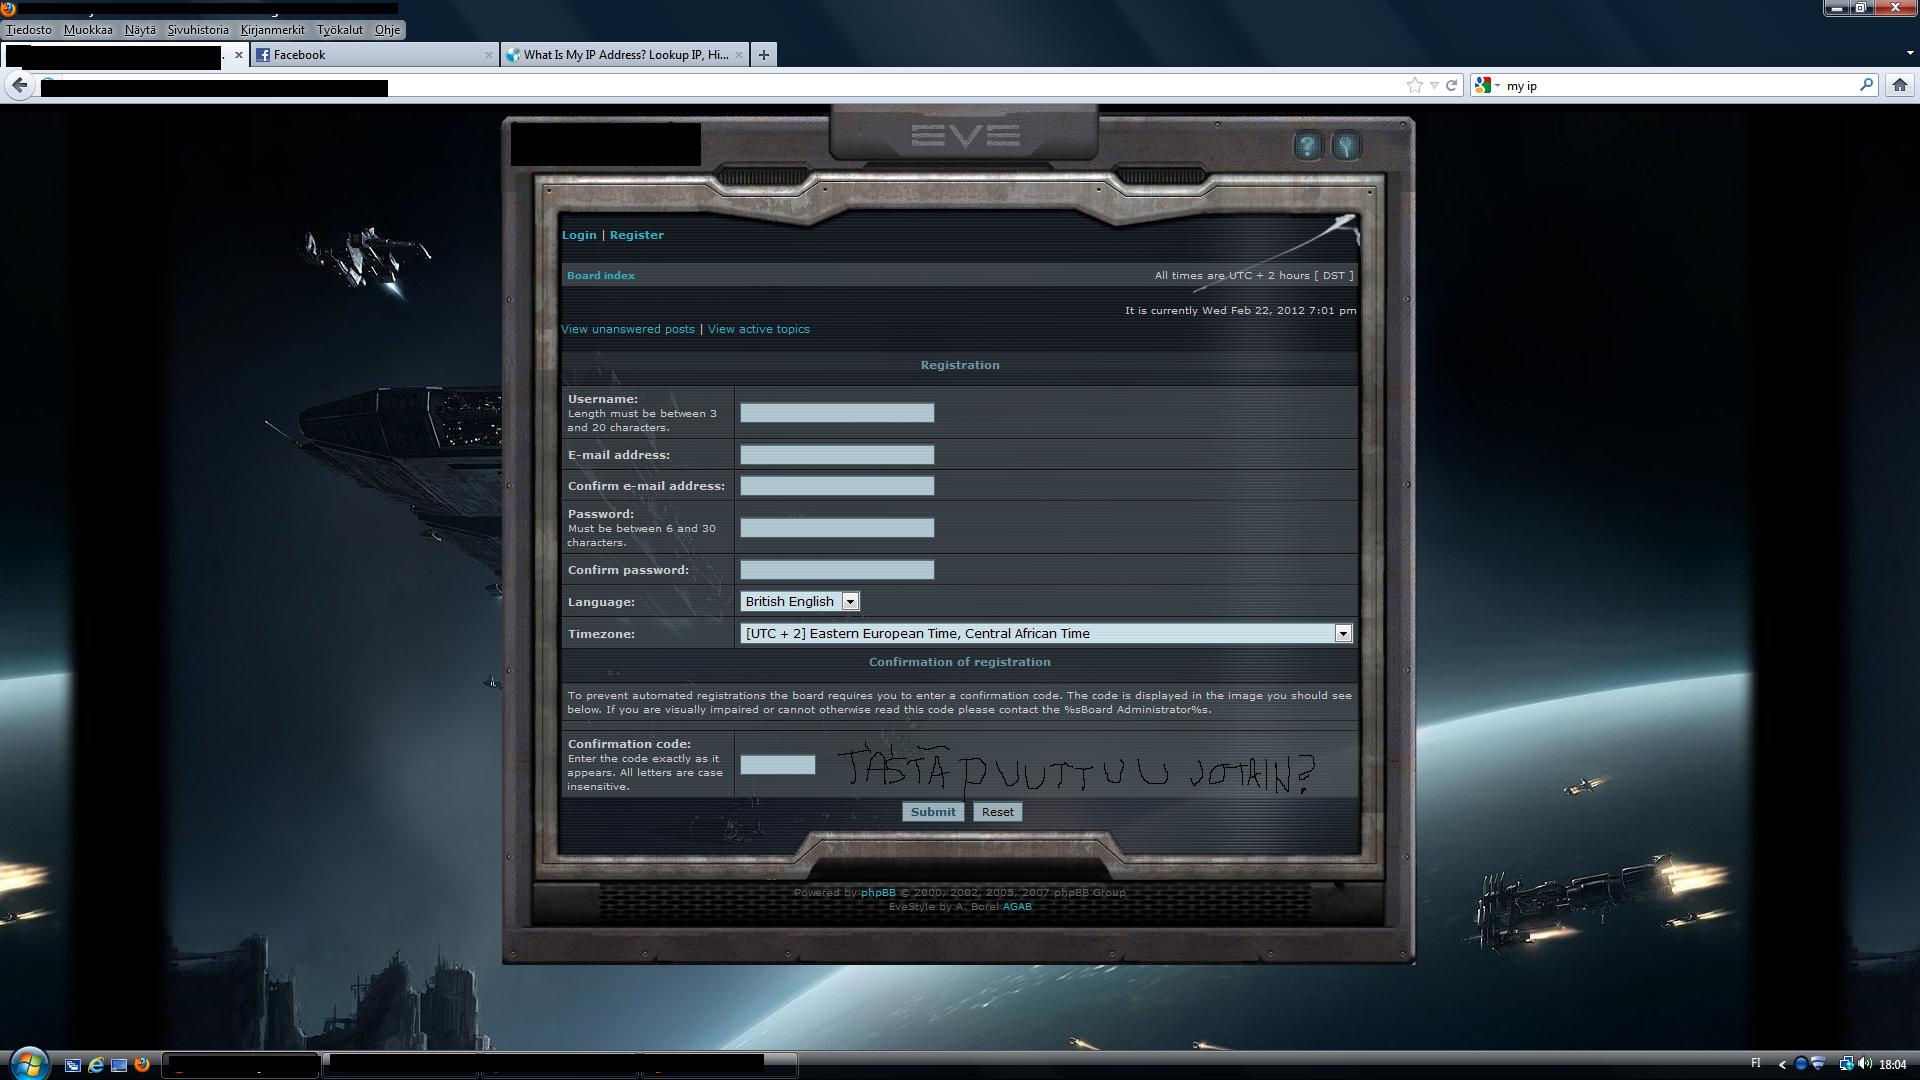Open the Google search engine selector dropdown
The width and height of the screenshot is (1920, 1080).
tap(1487, 86)
